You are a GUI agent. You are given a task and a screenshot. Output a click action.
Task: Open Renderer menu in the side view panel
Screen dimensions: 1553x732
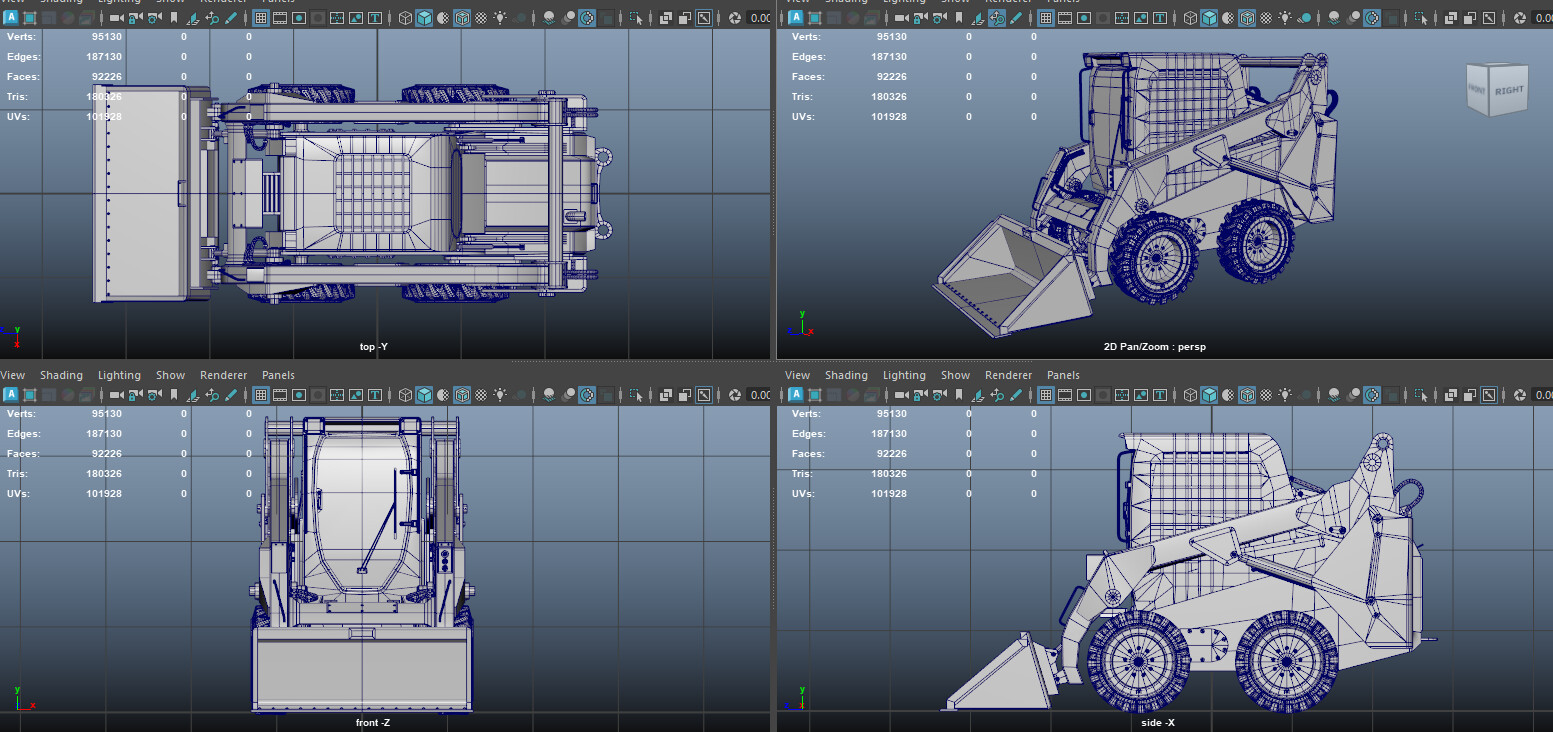click(1008, 375)
